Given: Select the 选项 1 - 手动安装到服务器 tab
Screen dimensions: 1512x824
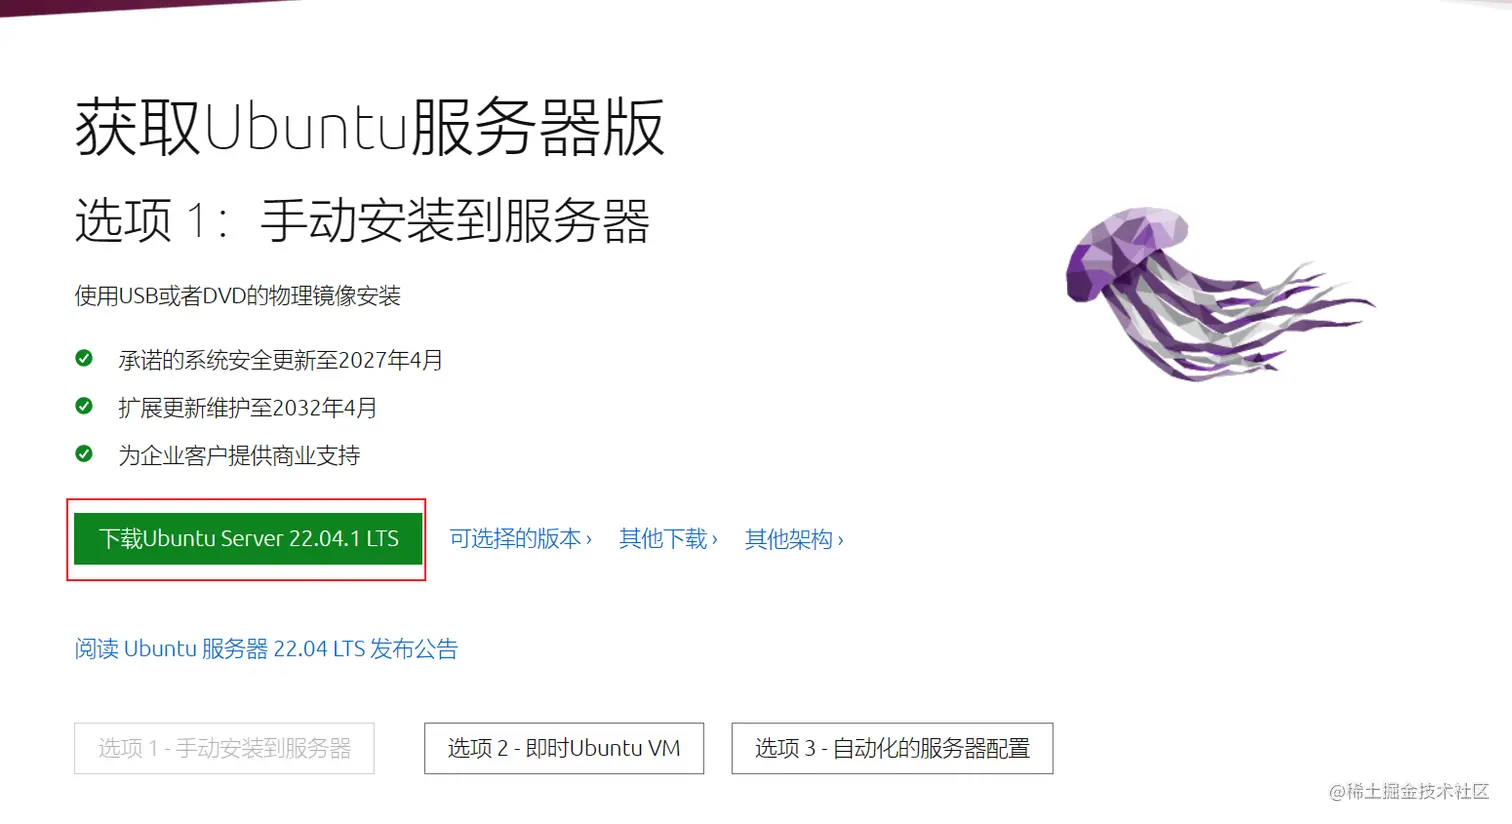Looking at the screenshot, I should click(224, 748).
